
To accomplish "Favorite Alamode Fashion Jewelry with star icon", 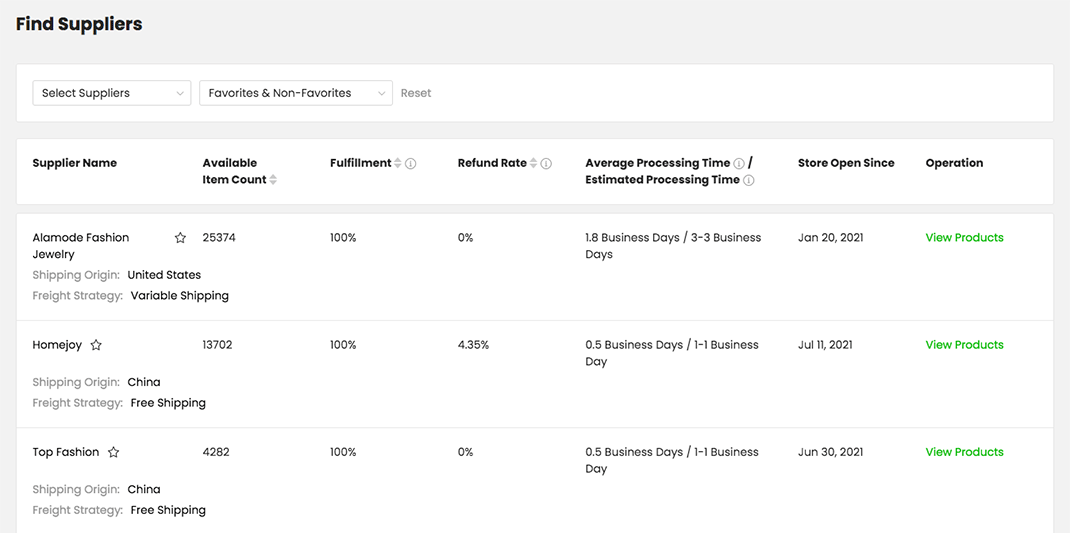I will [180, 238].
